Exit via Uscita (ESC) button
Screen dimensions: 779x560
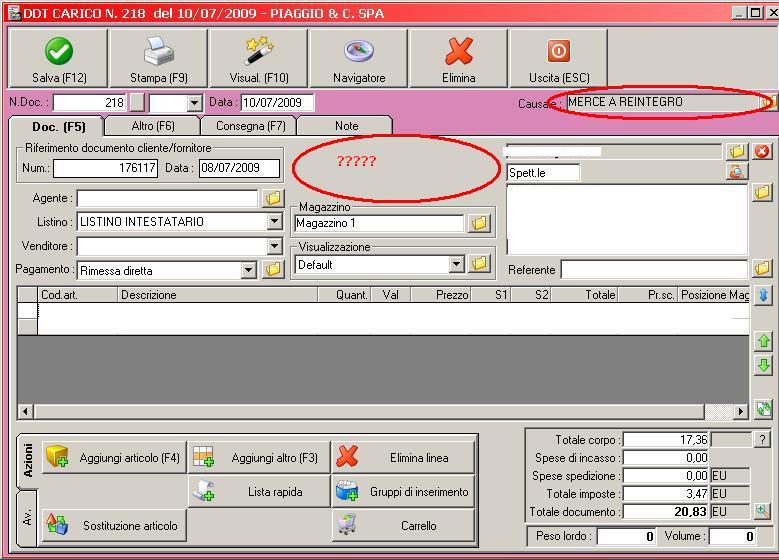(558, 58)
